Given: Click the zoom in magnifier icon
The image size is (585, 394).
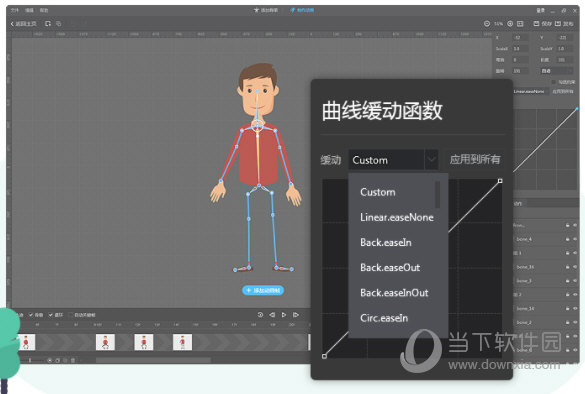Looking at the screenshot, I should [x=510, y=24].
